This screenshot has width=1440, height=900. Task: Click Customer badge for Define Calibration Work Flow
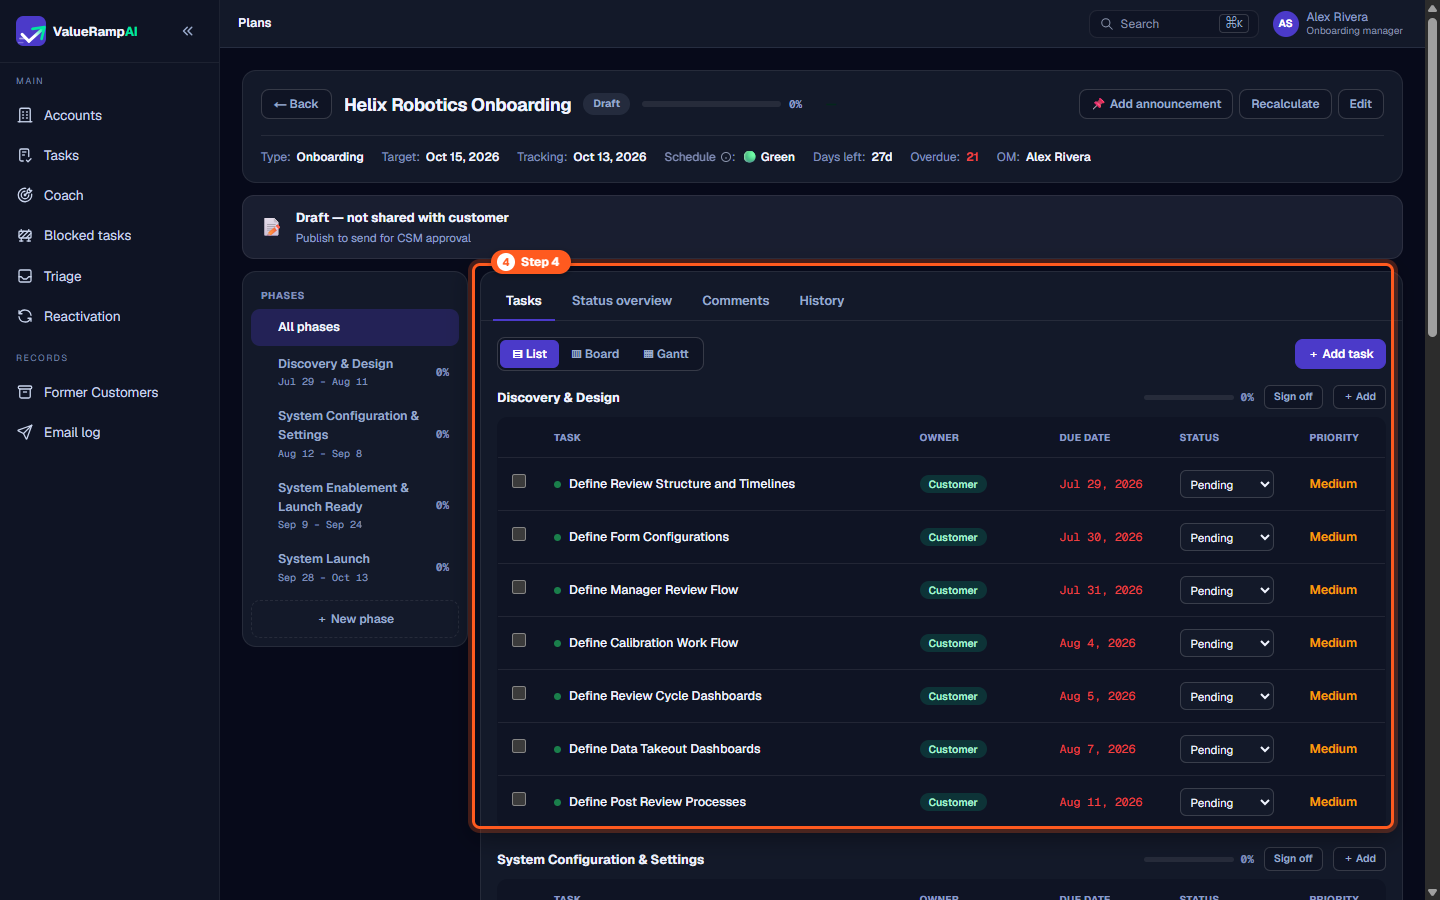(952, 643)
